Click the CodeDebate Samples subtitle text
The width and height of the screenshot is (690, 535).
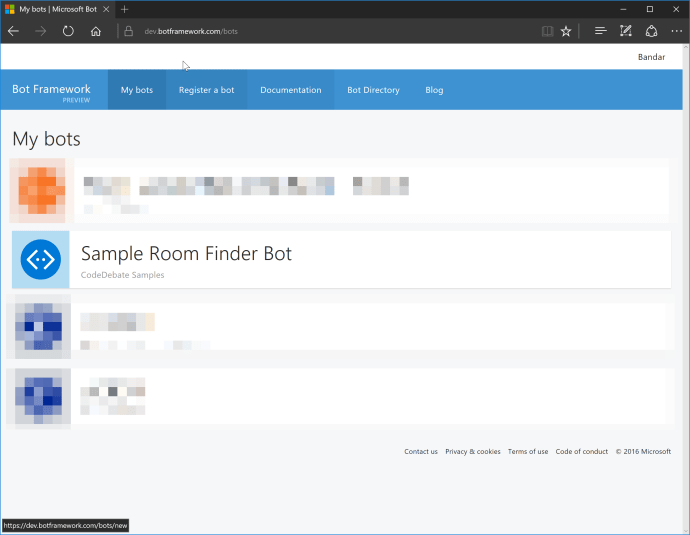pos(122,275)
